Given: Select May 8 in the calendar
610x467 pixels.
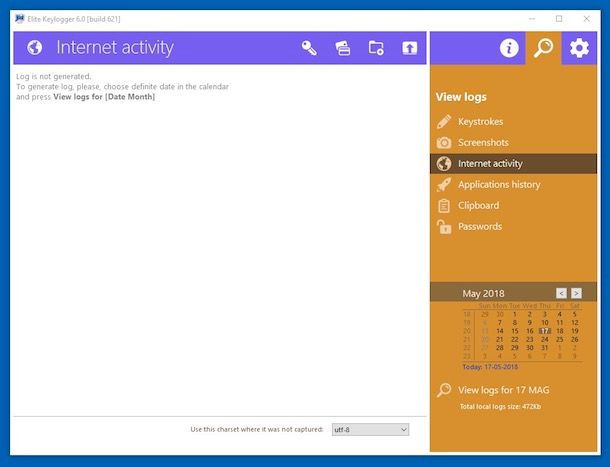Looking at the screenshot, I should pos(515,323).
